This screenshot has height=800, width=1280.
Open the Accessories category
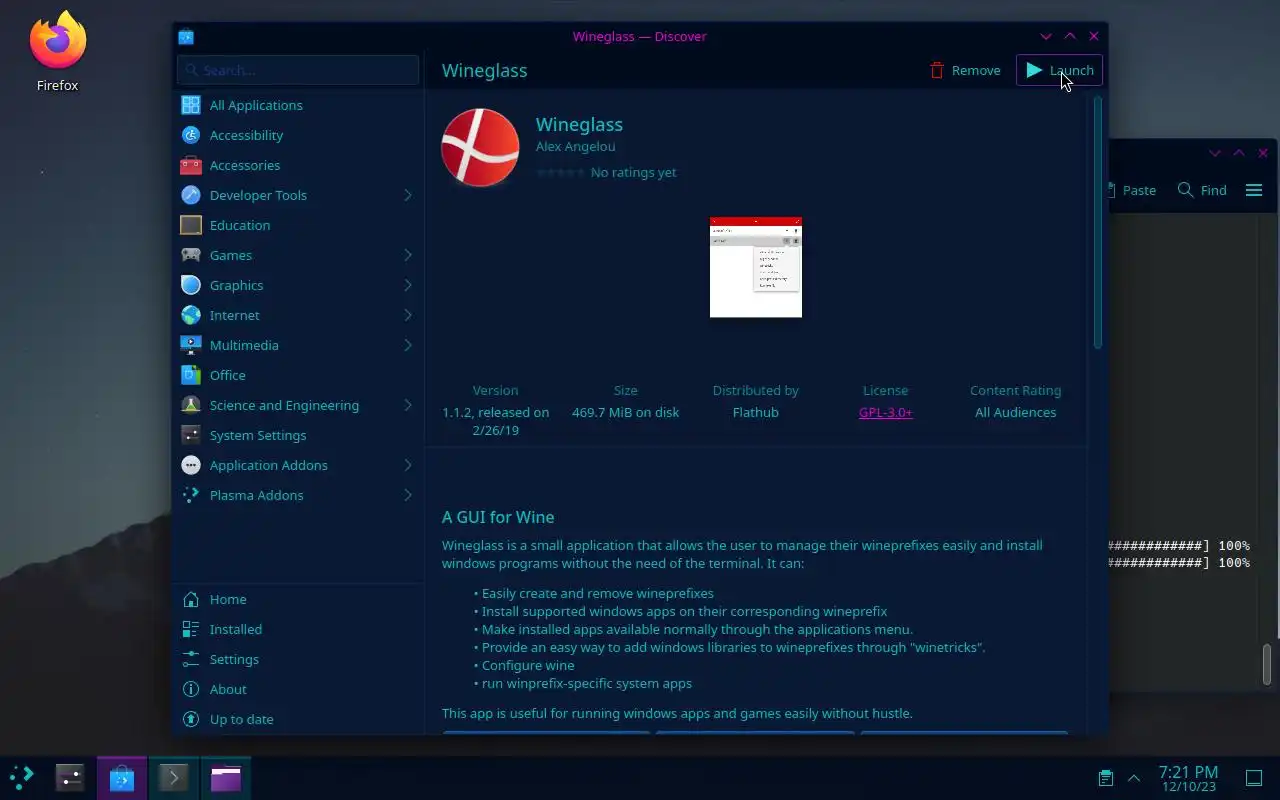pyautogui.click(x=298, y=165)
